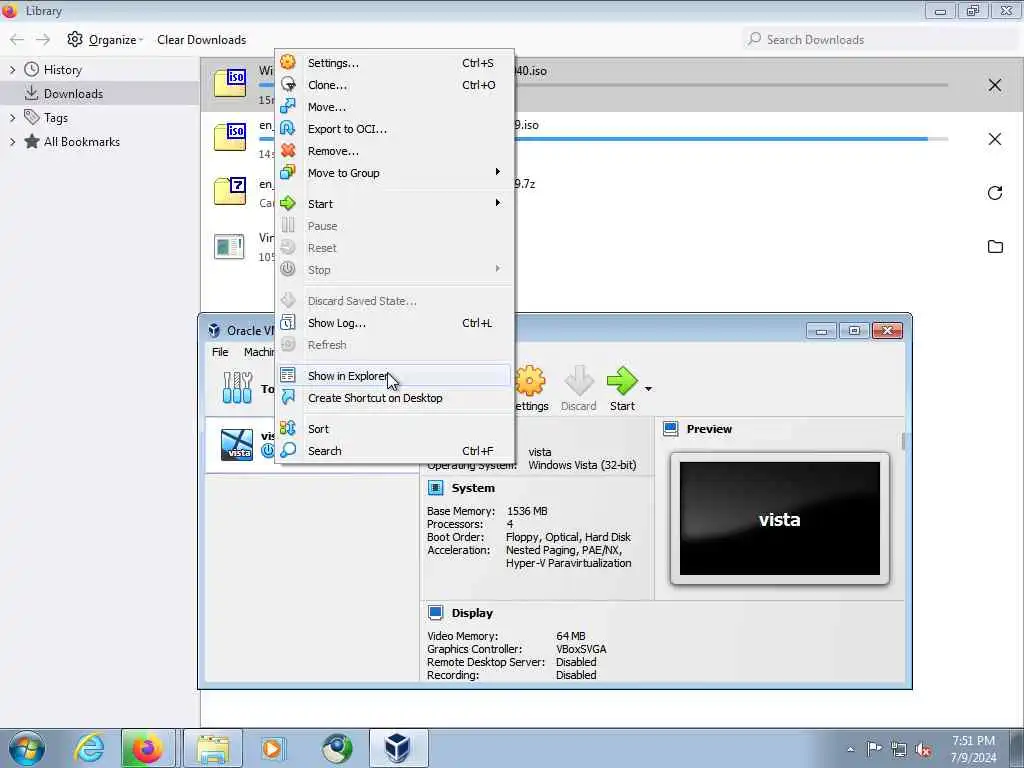
Task: Open the Organize dropdown
Action: 104,40
